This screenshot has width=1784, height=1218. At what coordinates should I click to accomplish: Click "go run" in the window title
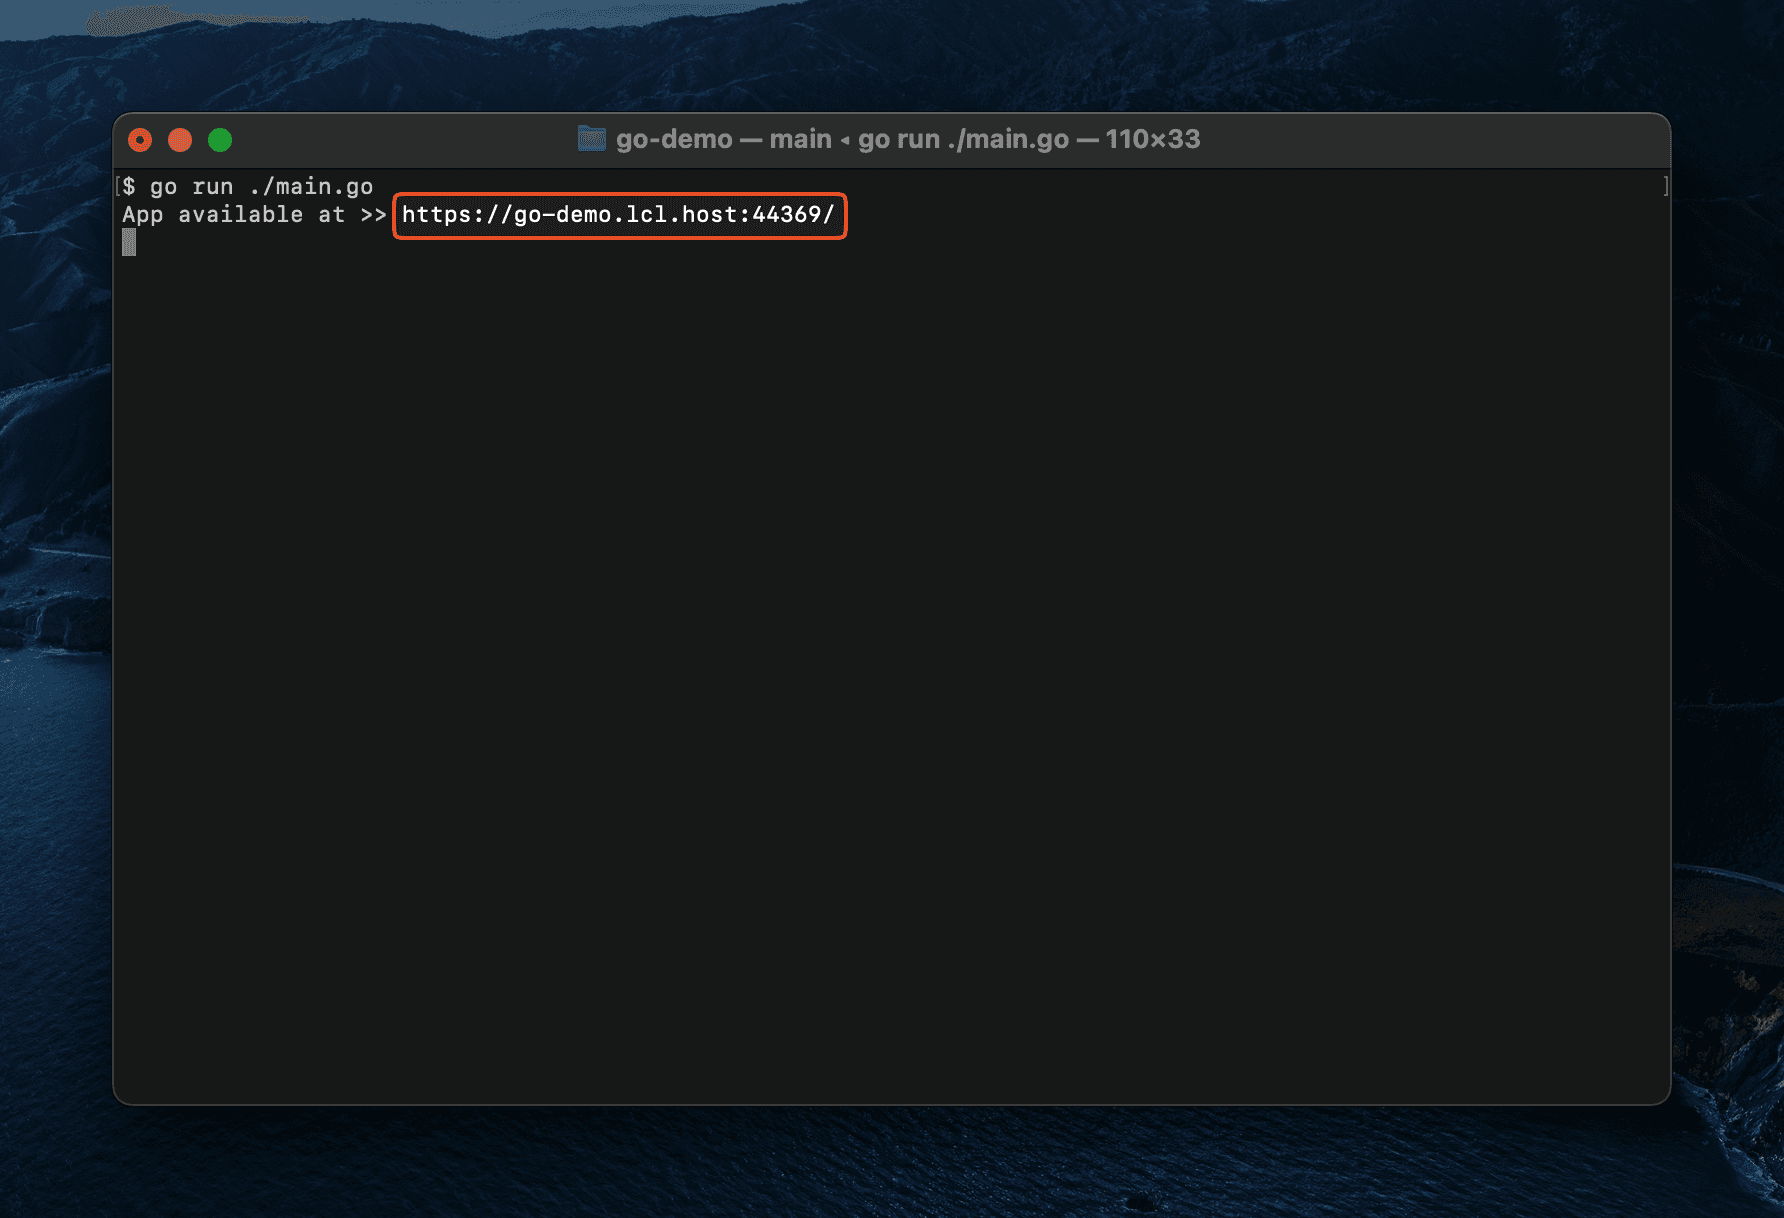898,139
